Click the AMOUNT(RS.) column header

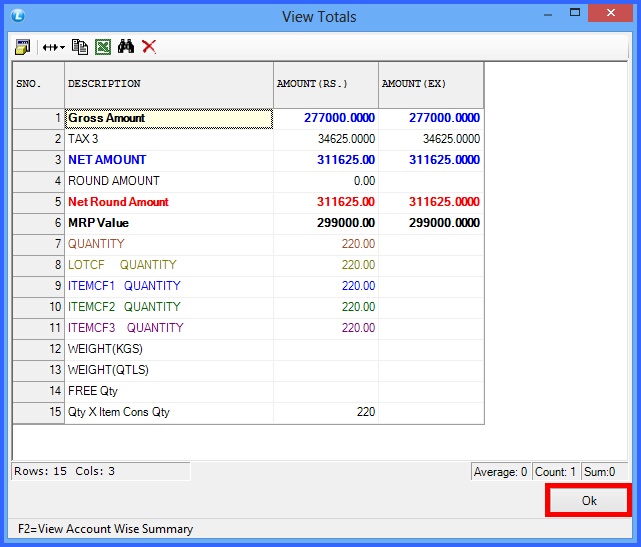(326, 85)
